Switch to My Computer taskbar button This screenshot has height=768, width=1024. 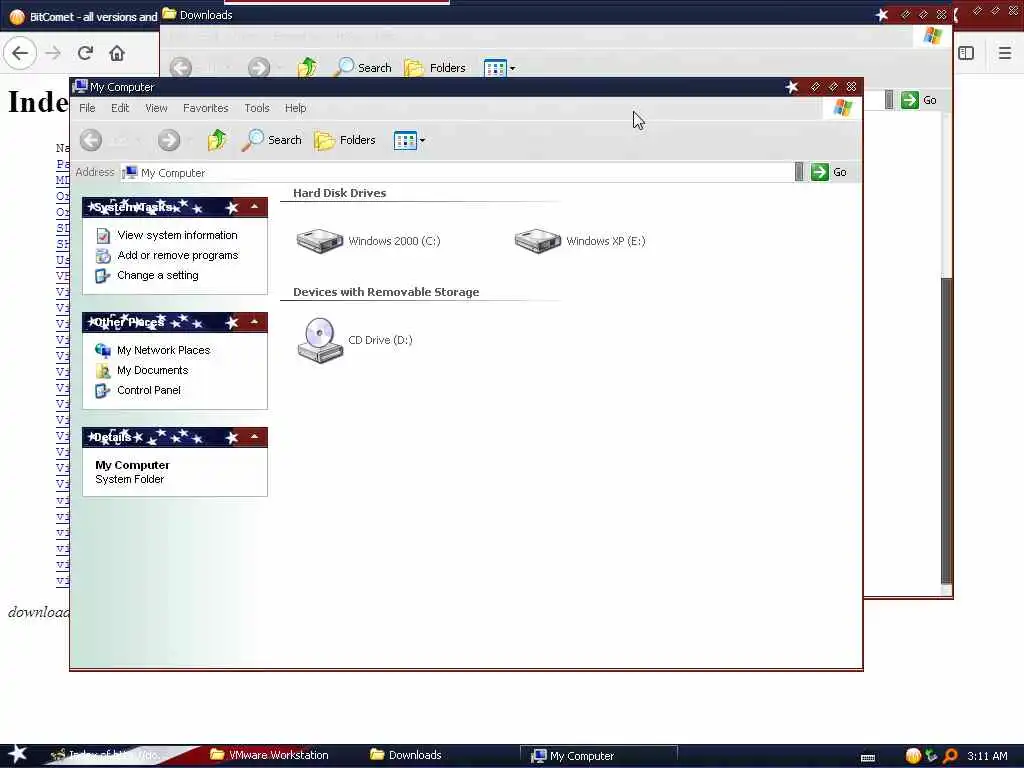click(x=599, y=756)
